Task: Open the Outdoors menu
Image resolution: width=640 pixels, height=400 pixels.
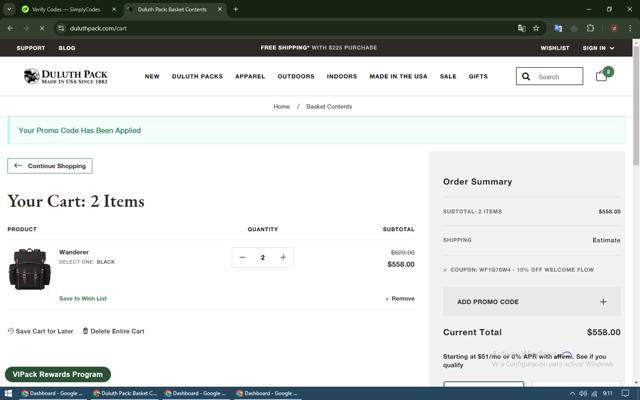Action: pos(296,76)
